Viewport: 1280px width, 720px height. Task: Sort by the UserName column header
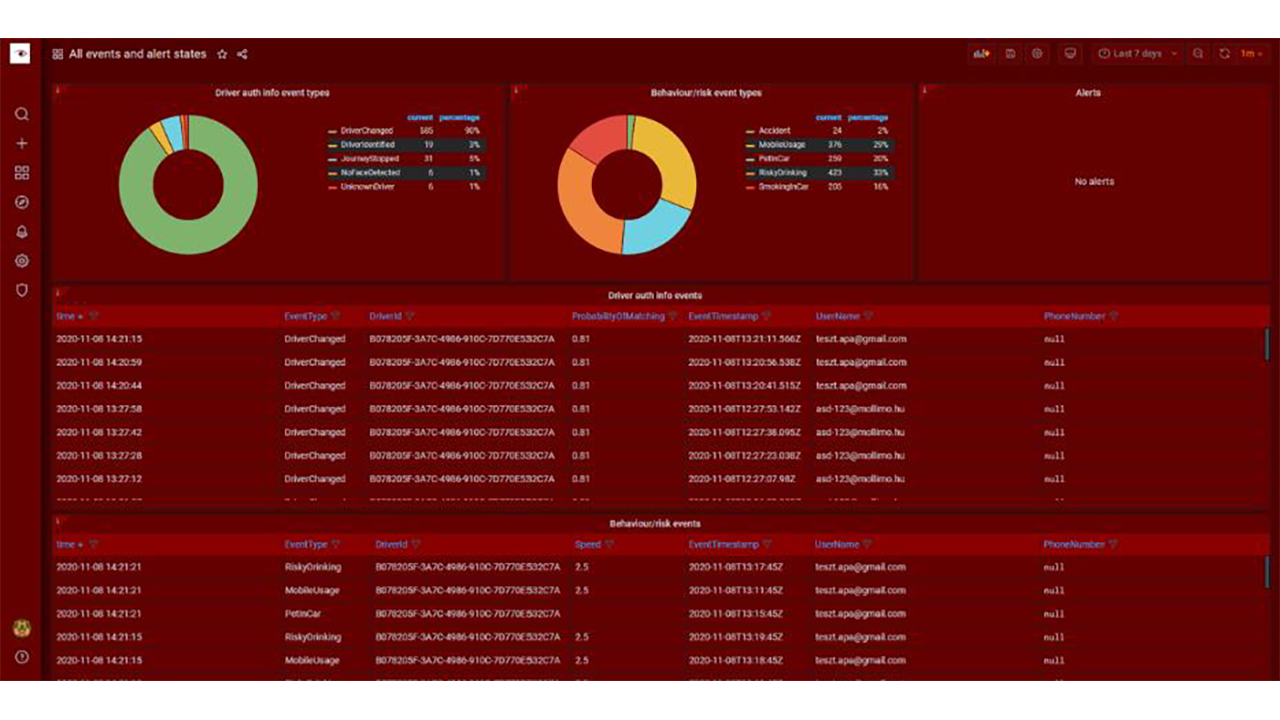[x=837, y=317]
